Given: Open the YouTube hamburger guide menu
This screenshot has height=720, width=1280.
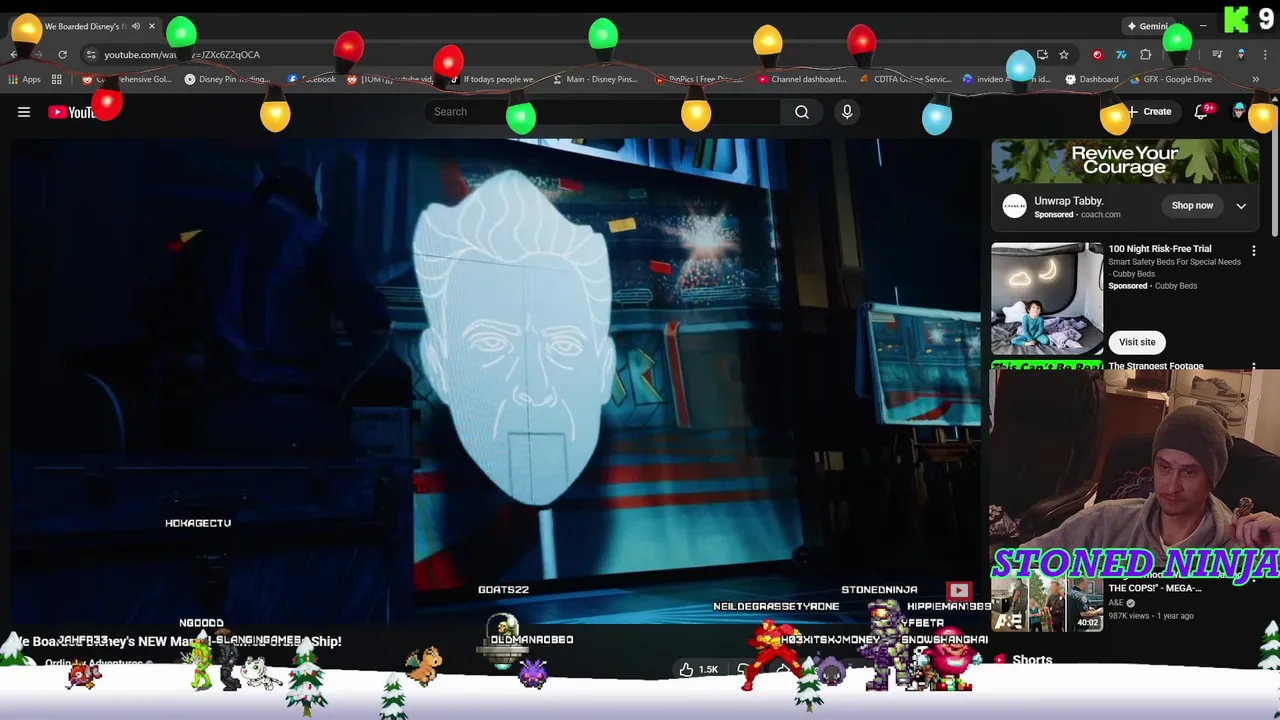Looking at the screenshot, I should tap(24, 112).
